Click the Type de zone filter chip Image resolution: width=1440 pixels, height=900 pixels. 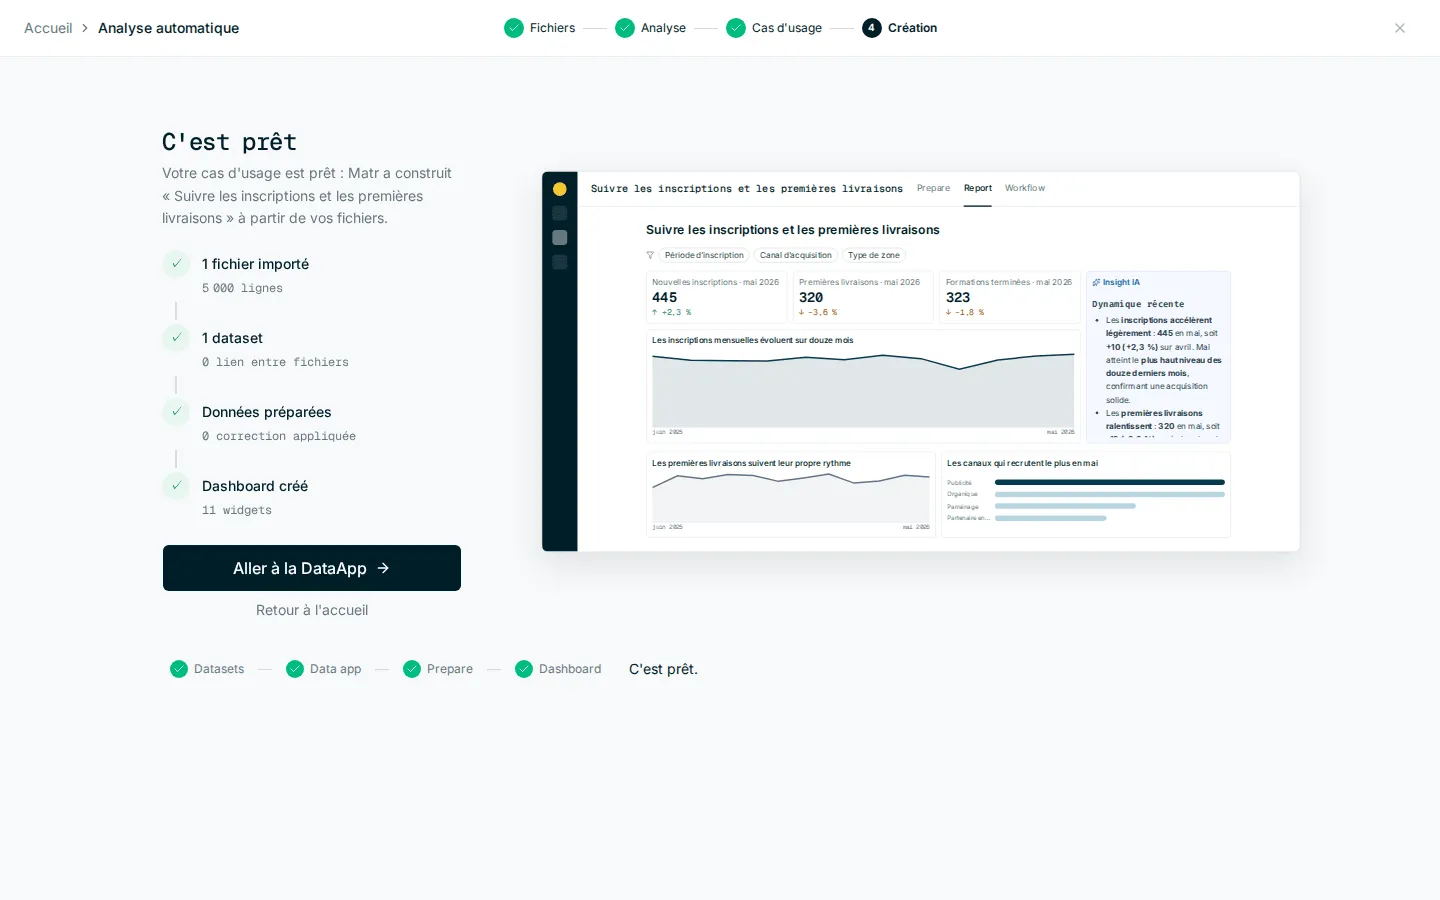[874, 255]
